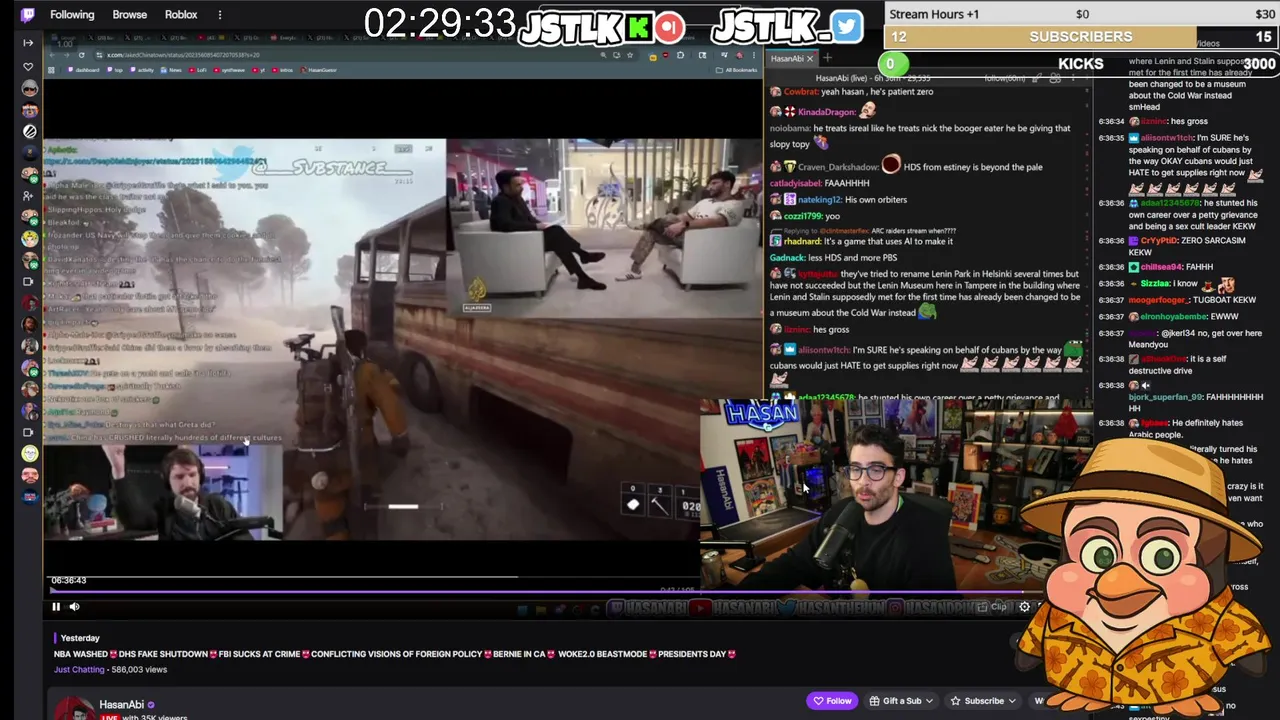1280x720 pixels.
Task: Click chat username Craven_Darkshadow
Action: click(x=839, y=167)
